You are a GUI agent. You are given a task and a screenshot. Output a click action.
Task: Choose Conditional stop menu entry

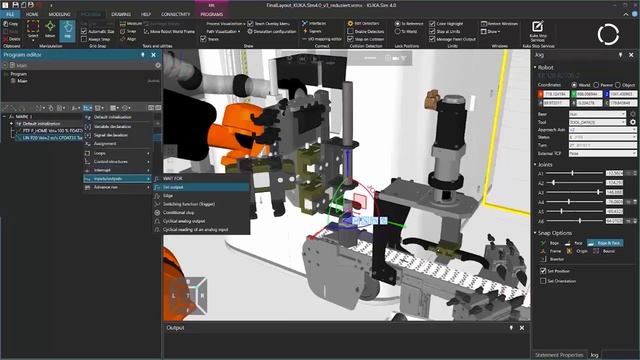pyautogui.click(x=201, y=213)
